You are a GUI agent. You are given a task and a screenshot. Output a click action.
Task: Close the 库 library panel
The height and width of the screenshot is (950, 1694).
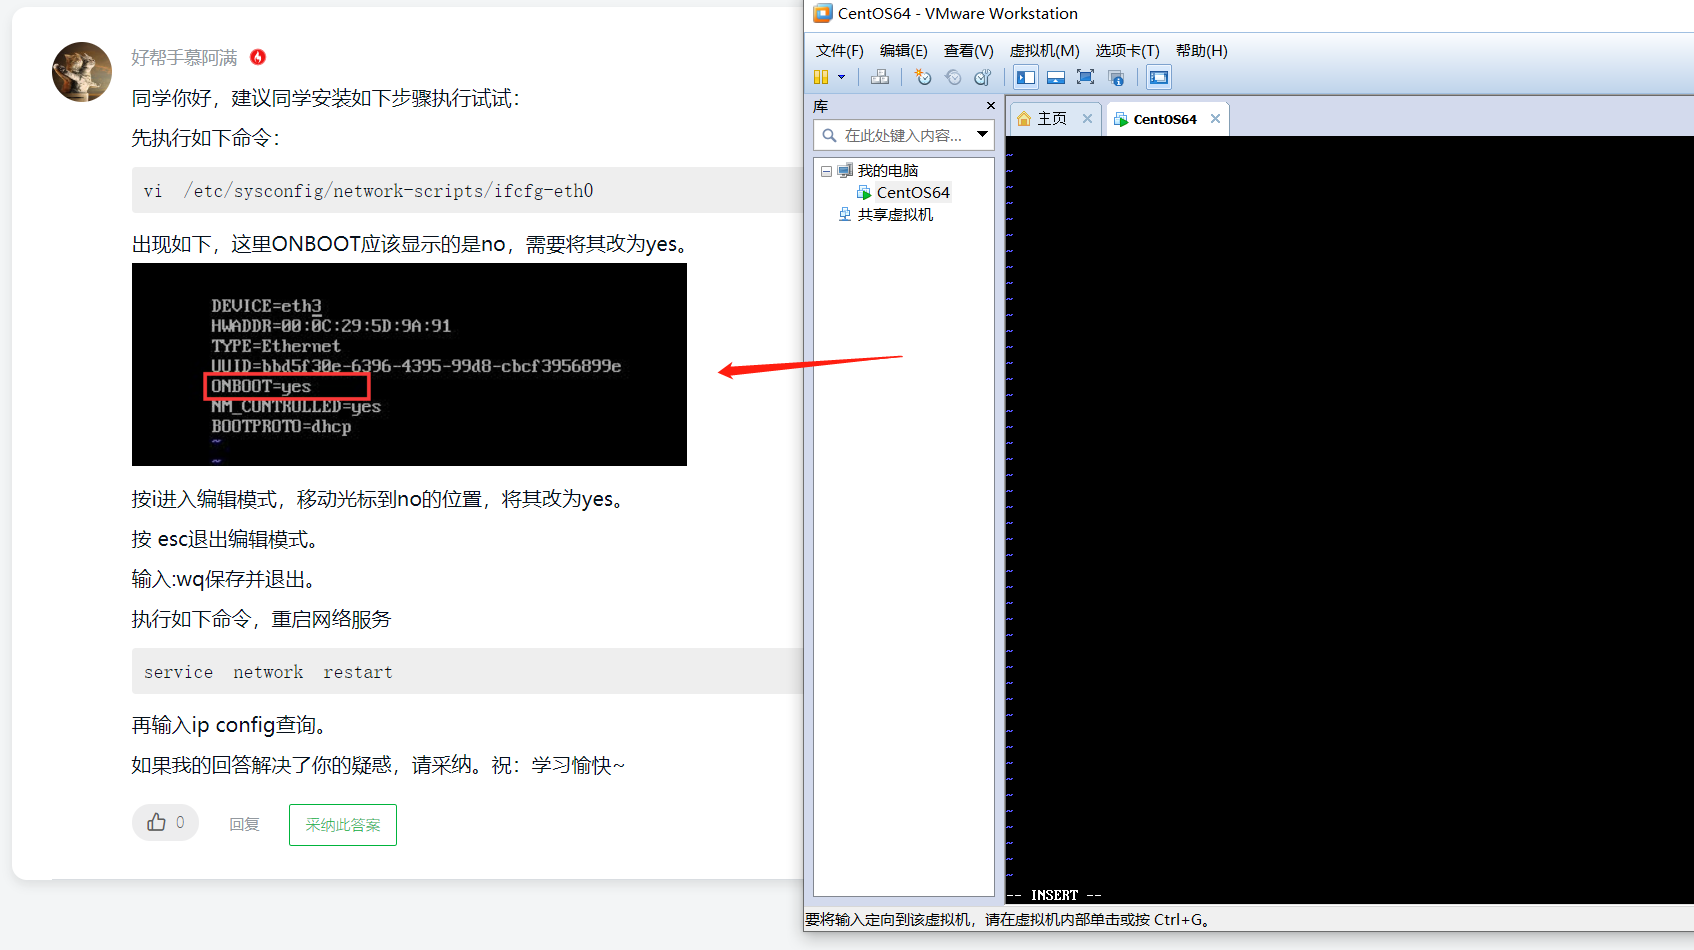[991, 106]
